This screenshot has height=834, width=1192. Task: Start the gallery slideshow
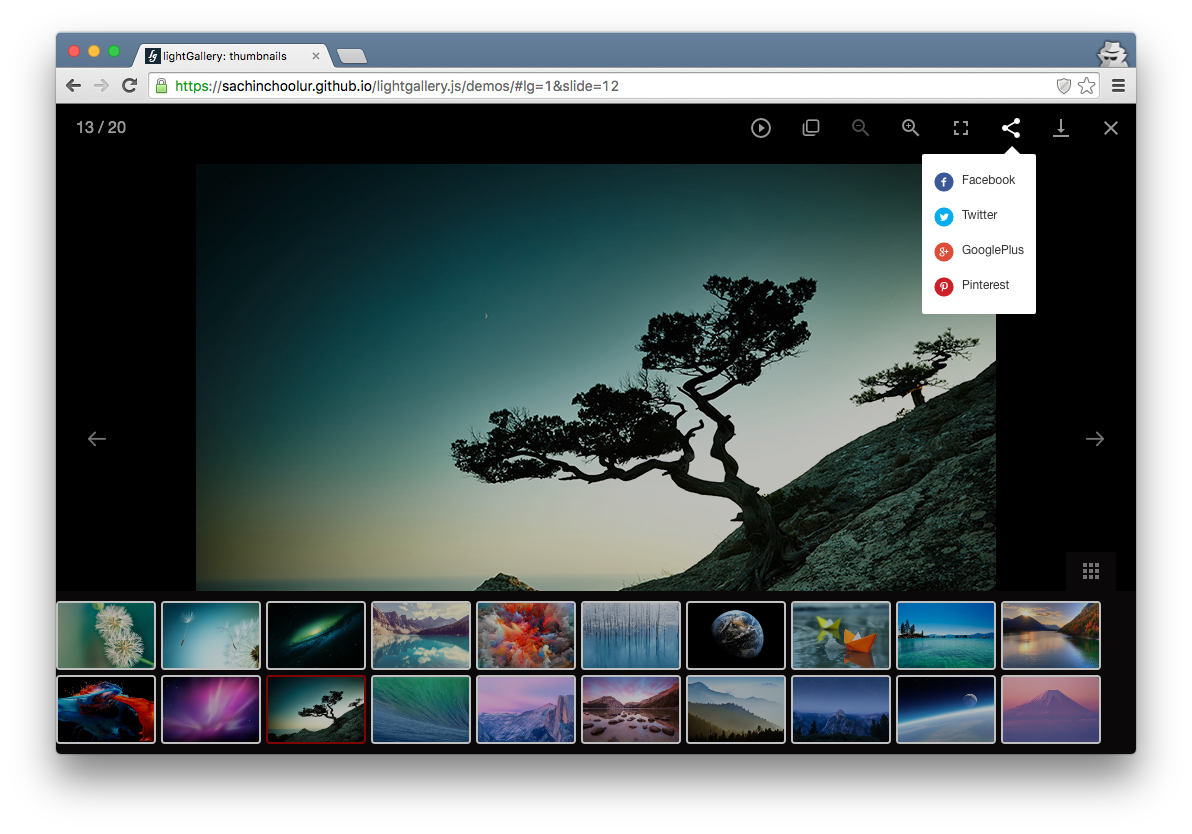pos(761,128)
